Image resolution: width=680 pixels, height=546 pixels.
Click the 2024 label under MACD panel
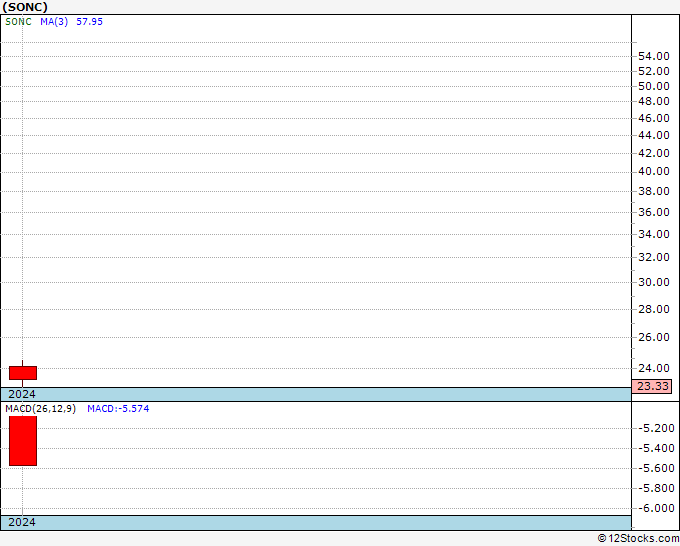(x=22, y=522)
